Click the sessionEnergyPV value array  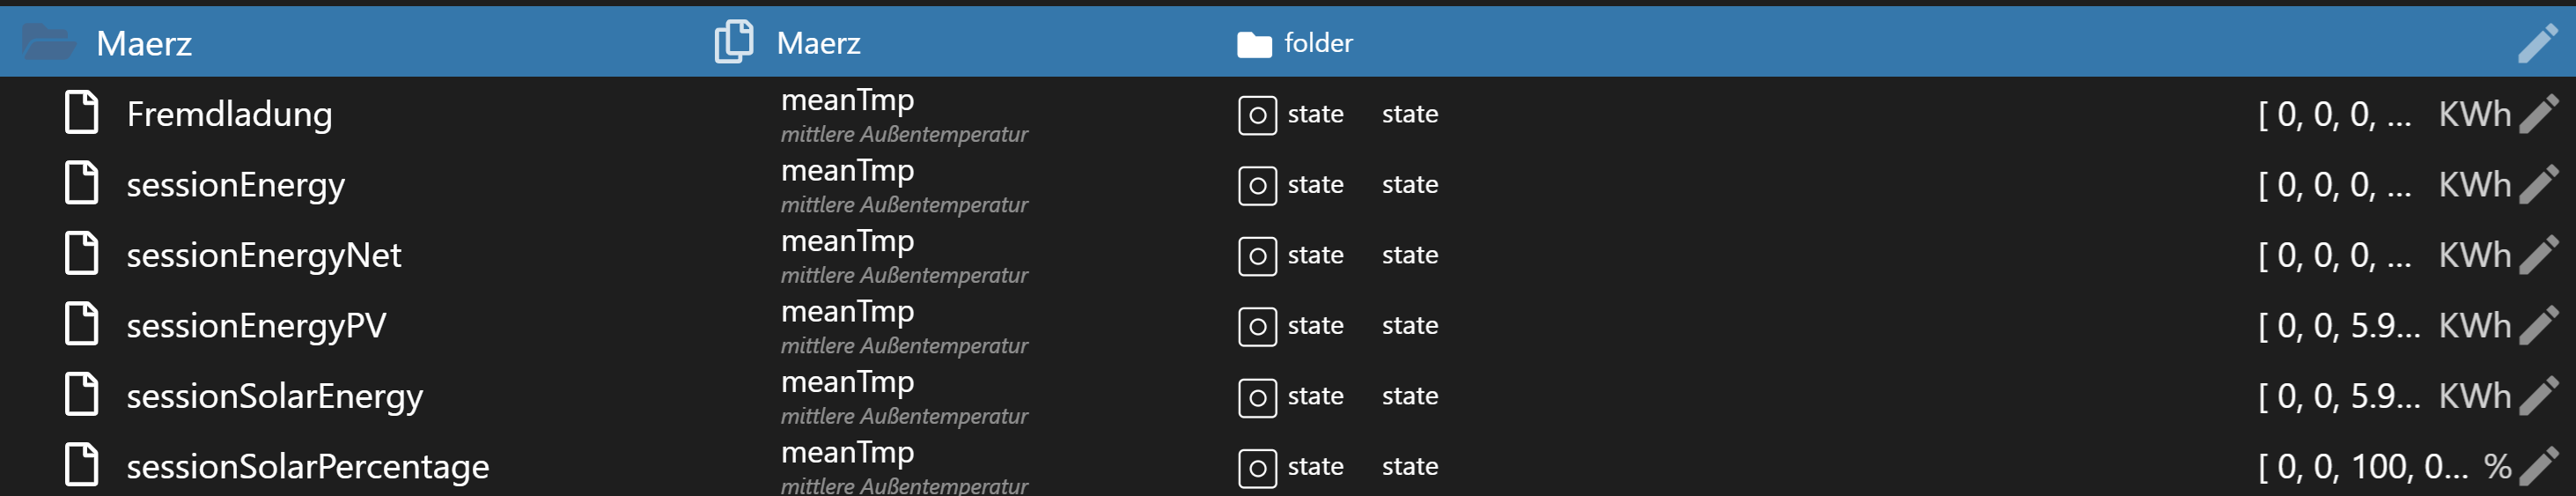[2338, 326]
